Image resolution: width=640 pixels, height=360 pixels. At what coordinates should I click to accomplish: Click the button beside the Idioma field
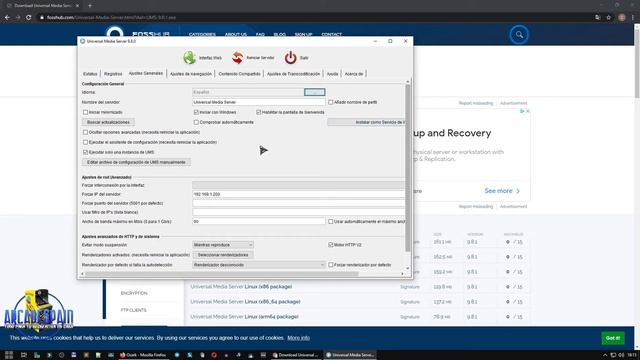coord(315,92)
